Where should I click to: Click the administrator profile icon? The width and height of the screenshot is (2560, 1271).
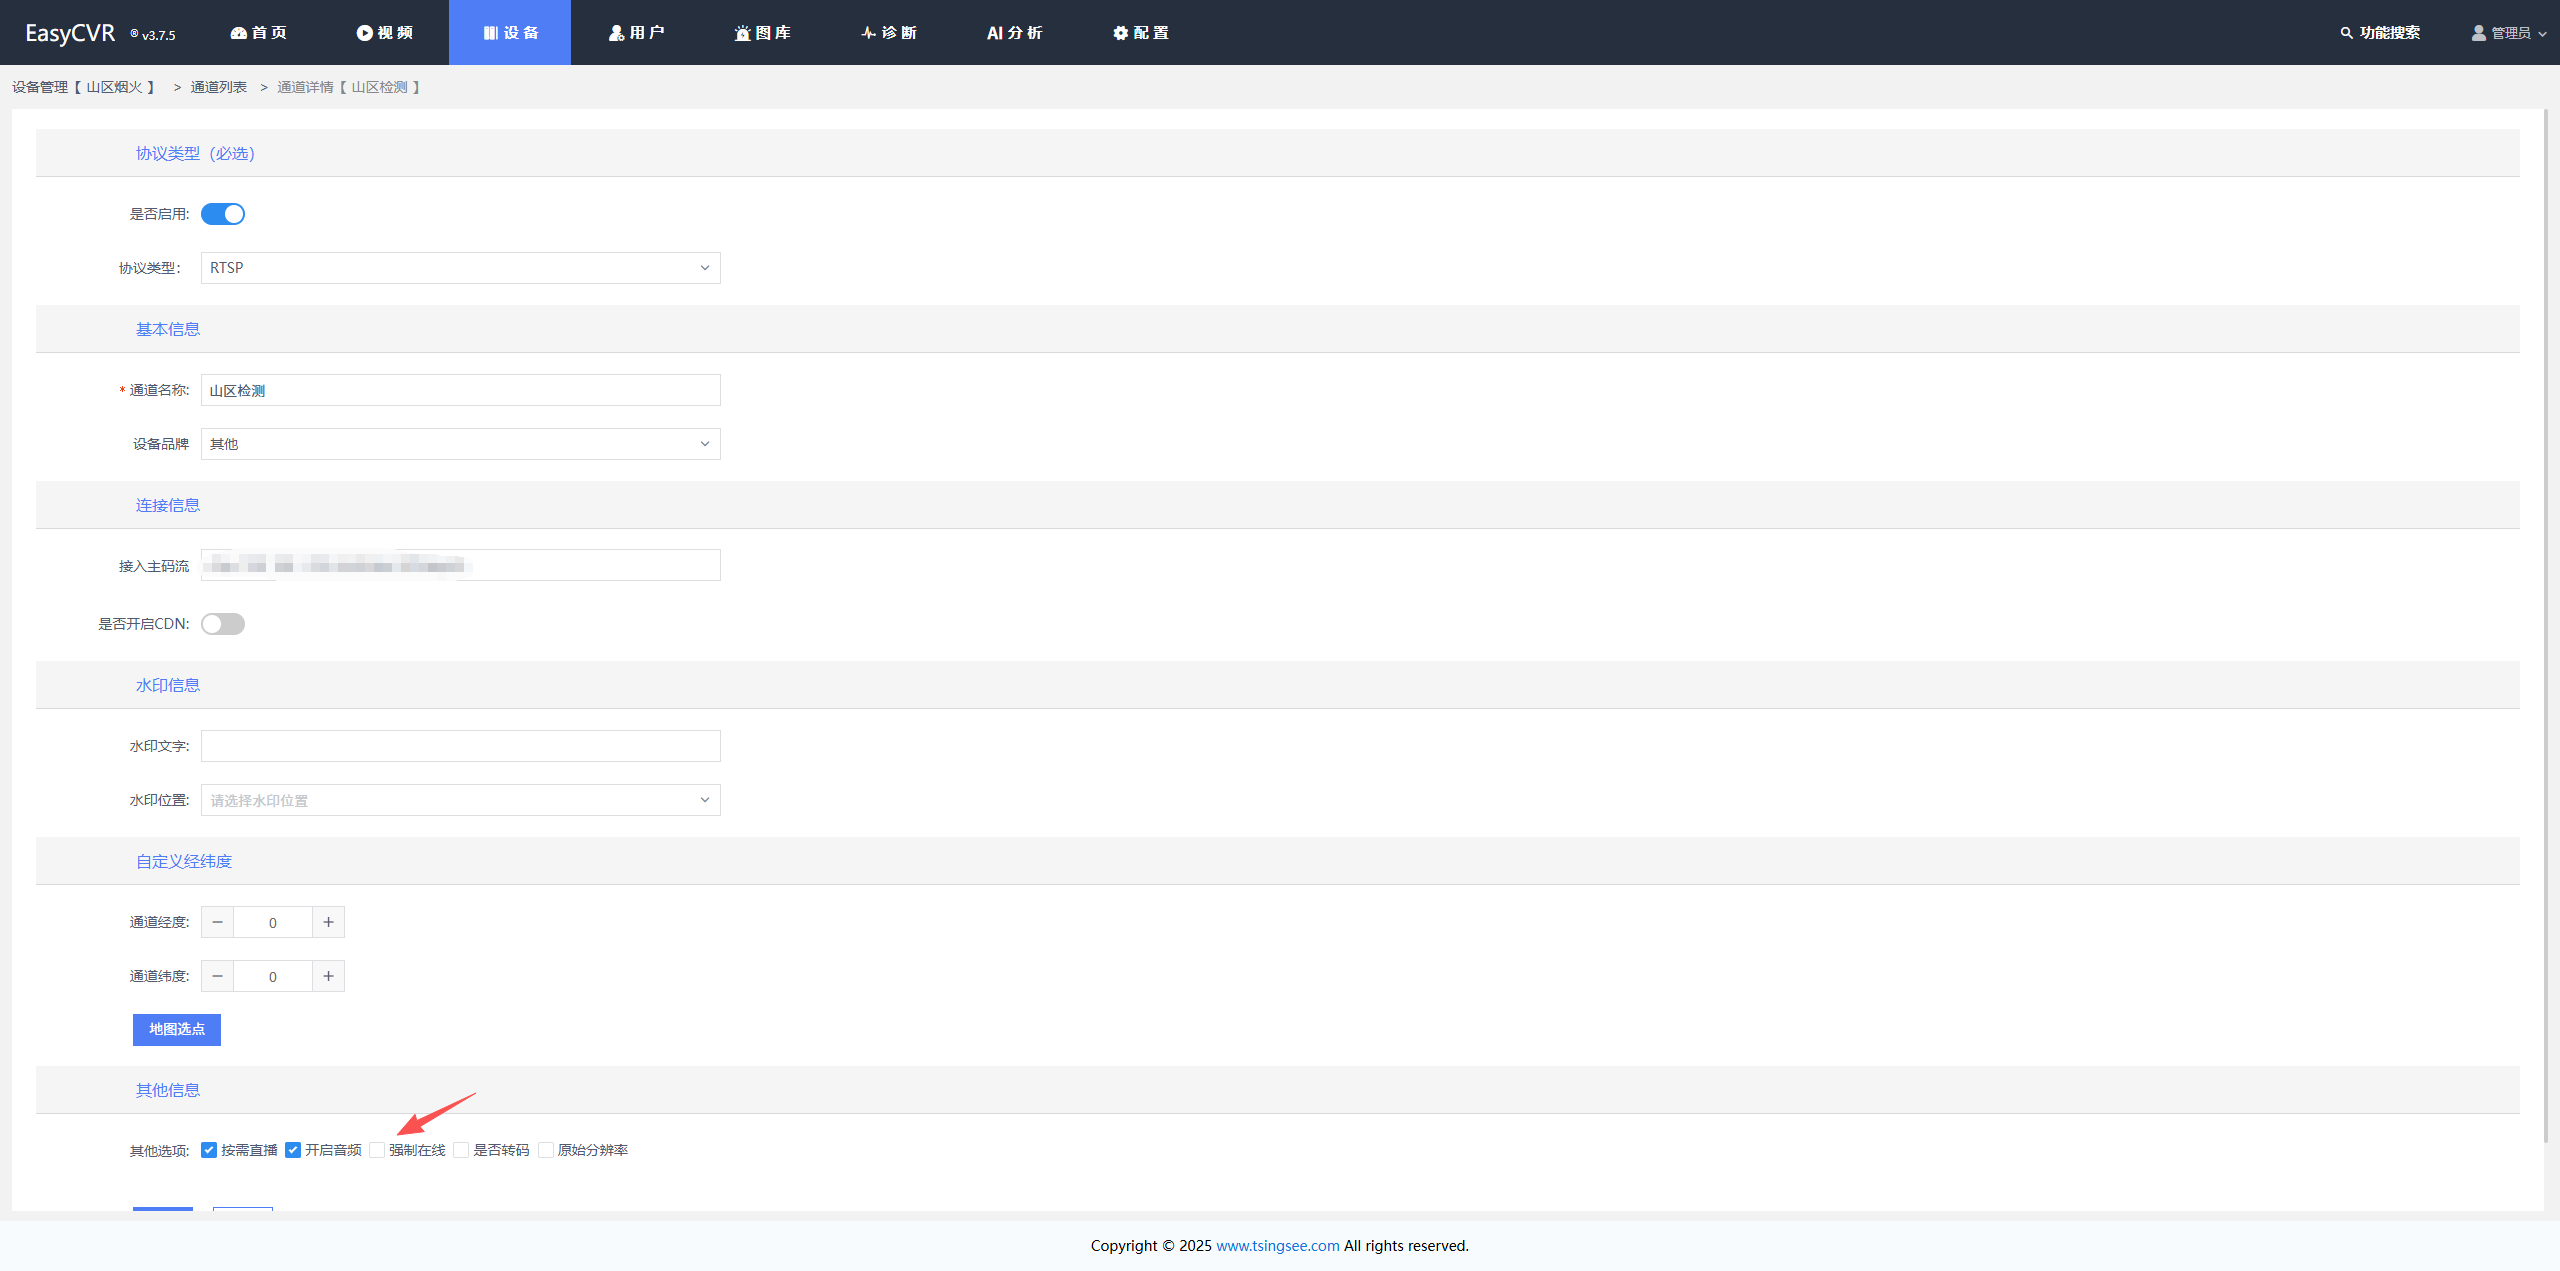click(x=2478, y=33)
